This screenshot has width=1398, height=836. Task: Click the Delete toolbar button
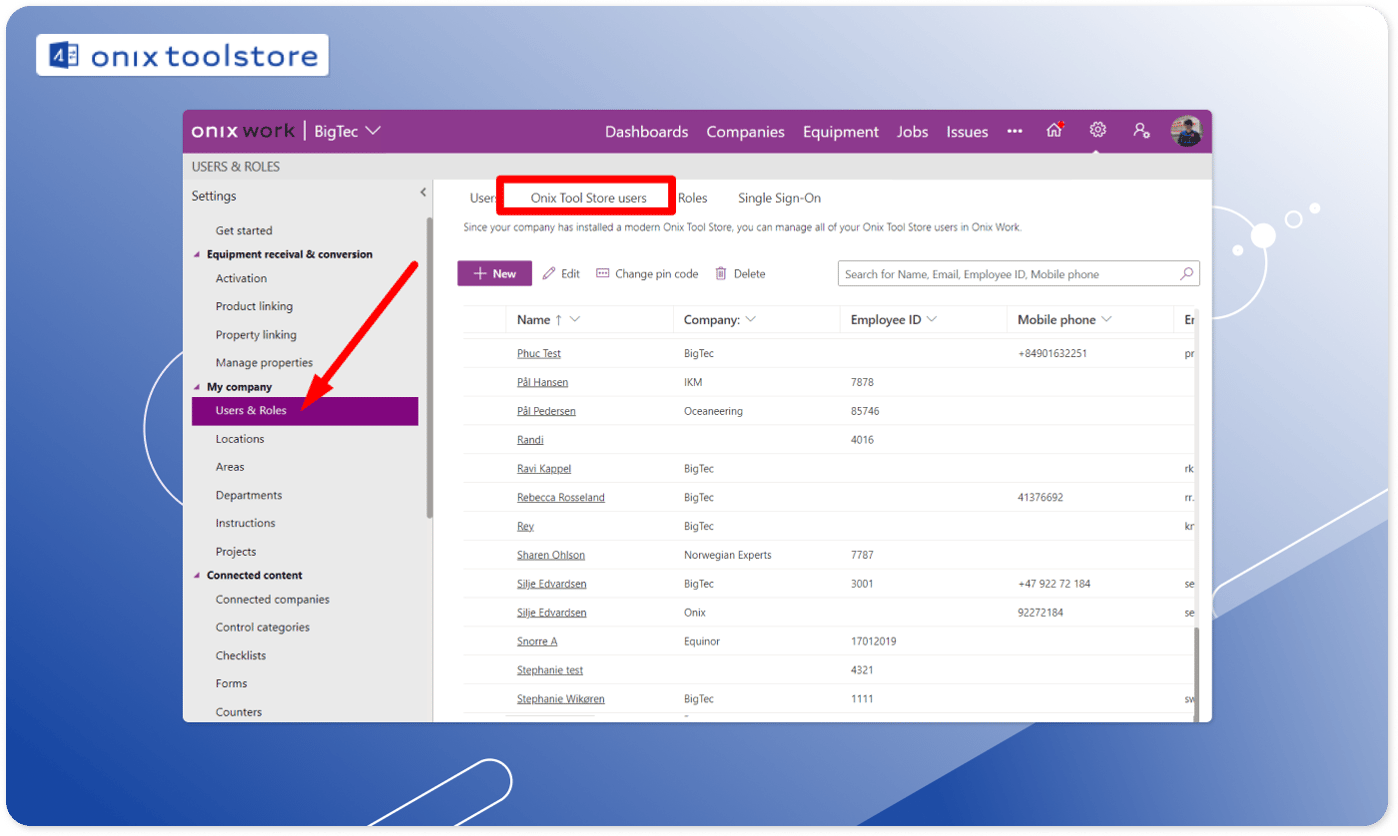tap(740, 274)
